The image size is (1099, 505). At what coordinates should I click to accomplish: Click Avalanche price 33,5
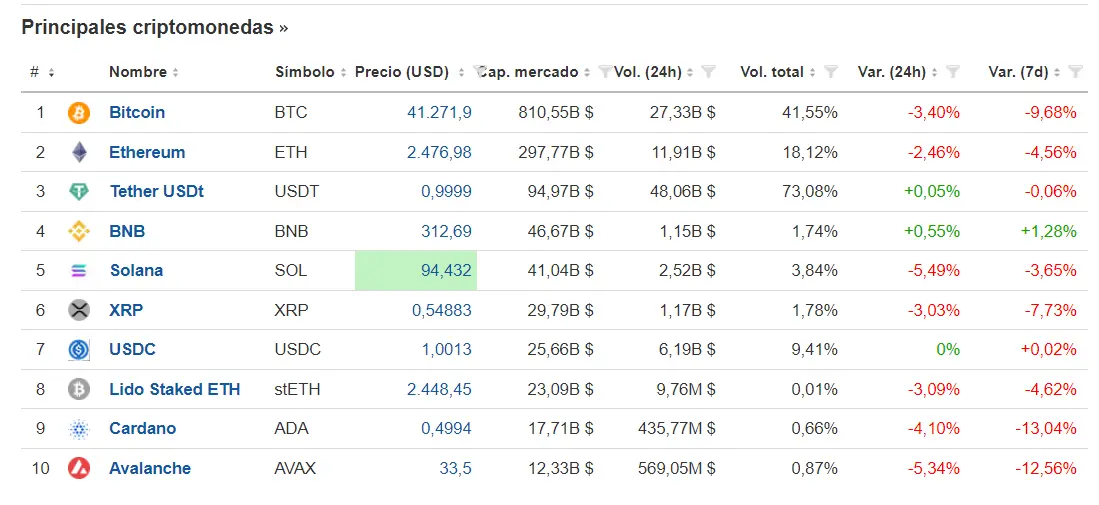click(456, 468)
